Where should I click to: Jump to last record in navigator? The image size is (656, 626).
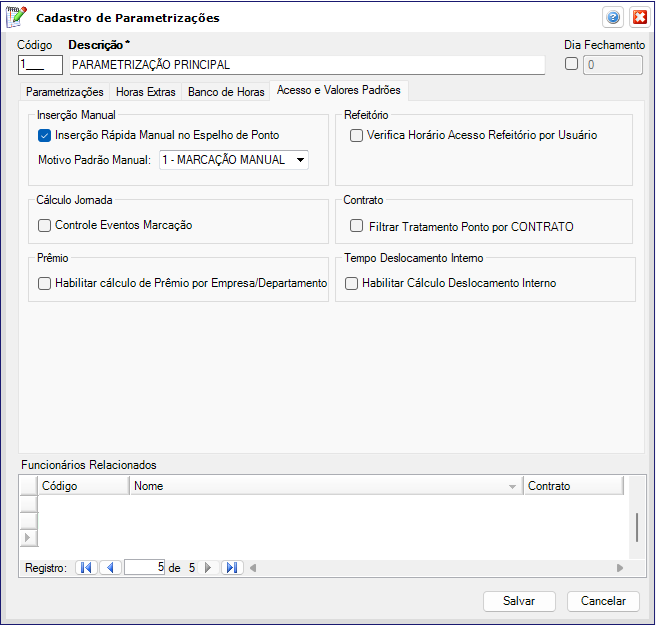(x=232, y=567)
